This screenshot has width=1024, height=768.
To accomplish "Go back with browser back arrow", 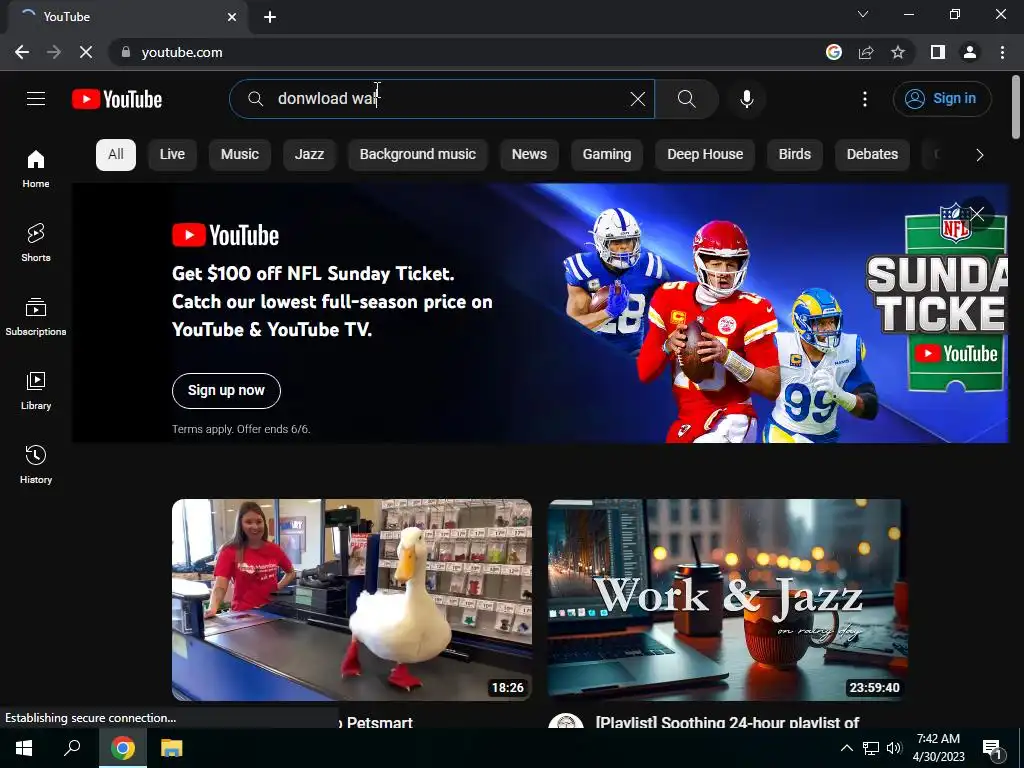I will click(x=22, y=52).
